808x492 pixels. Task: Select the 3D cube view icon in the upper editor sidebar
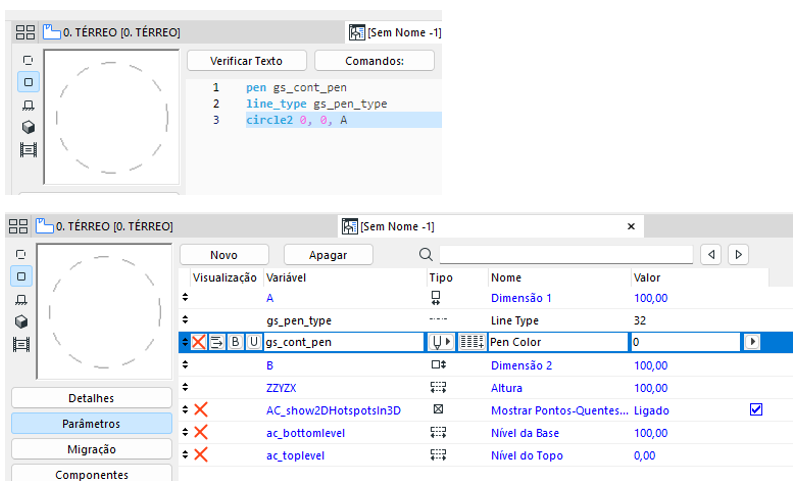tap(28, 127)
